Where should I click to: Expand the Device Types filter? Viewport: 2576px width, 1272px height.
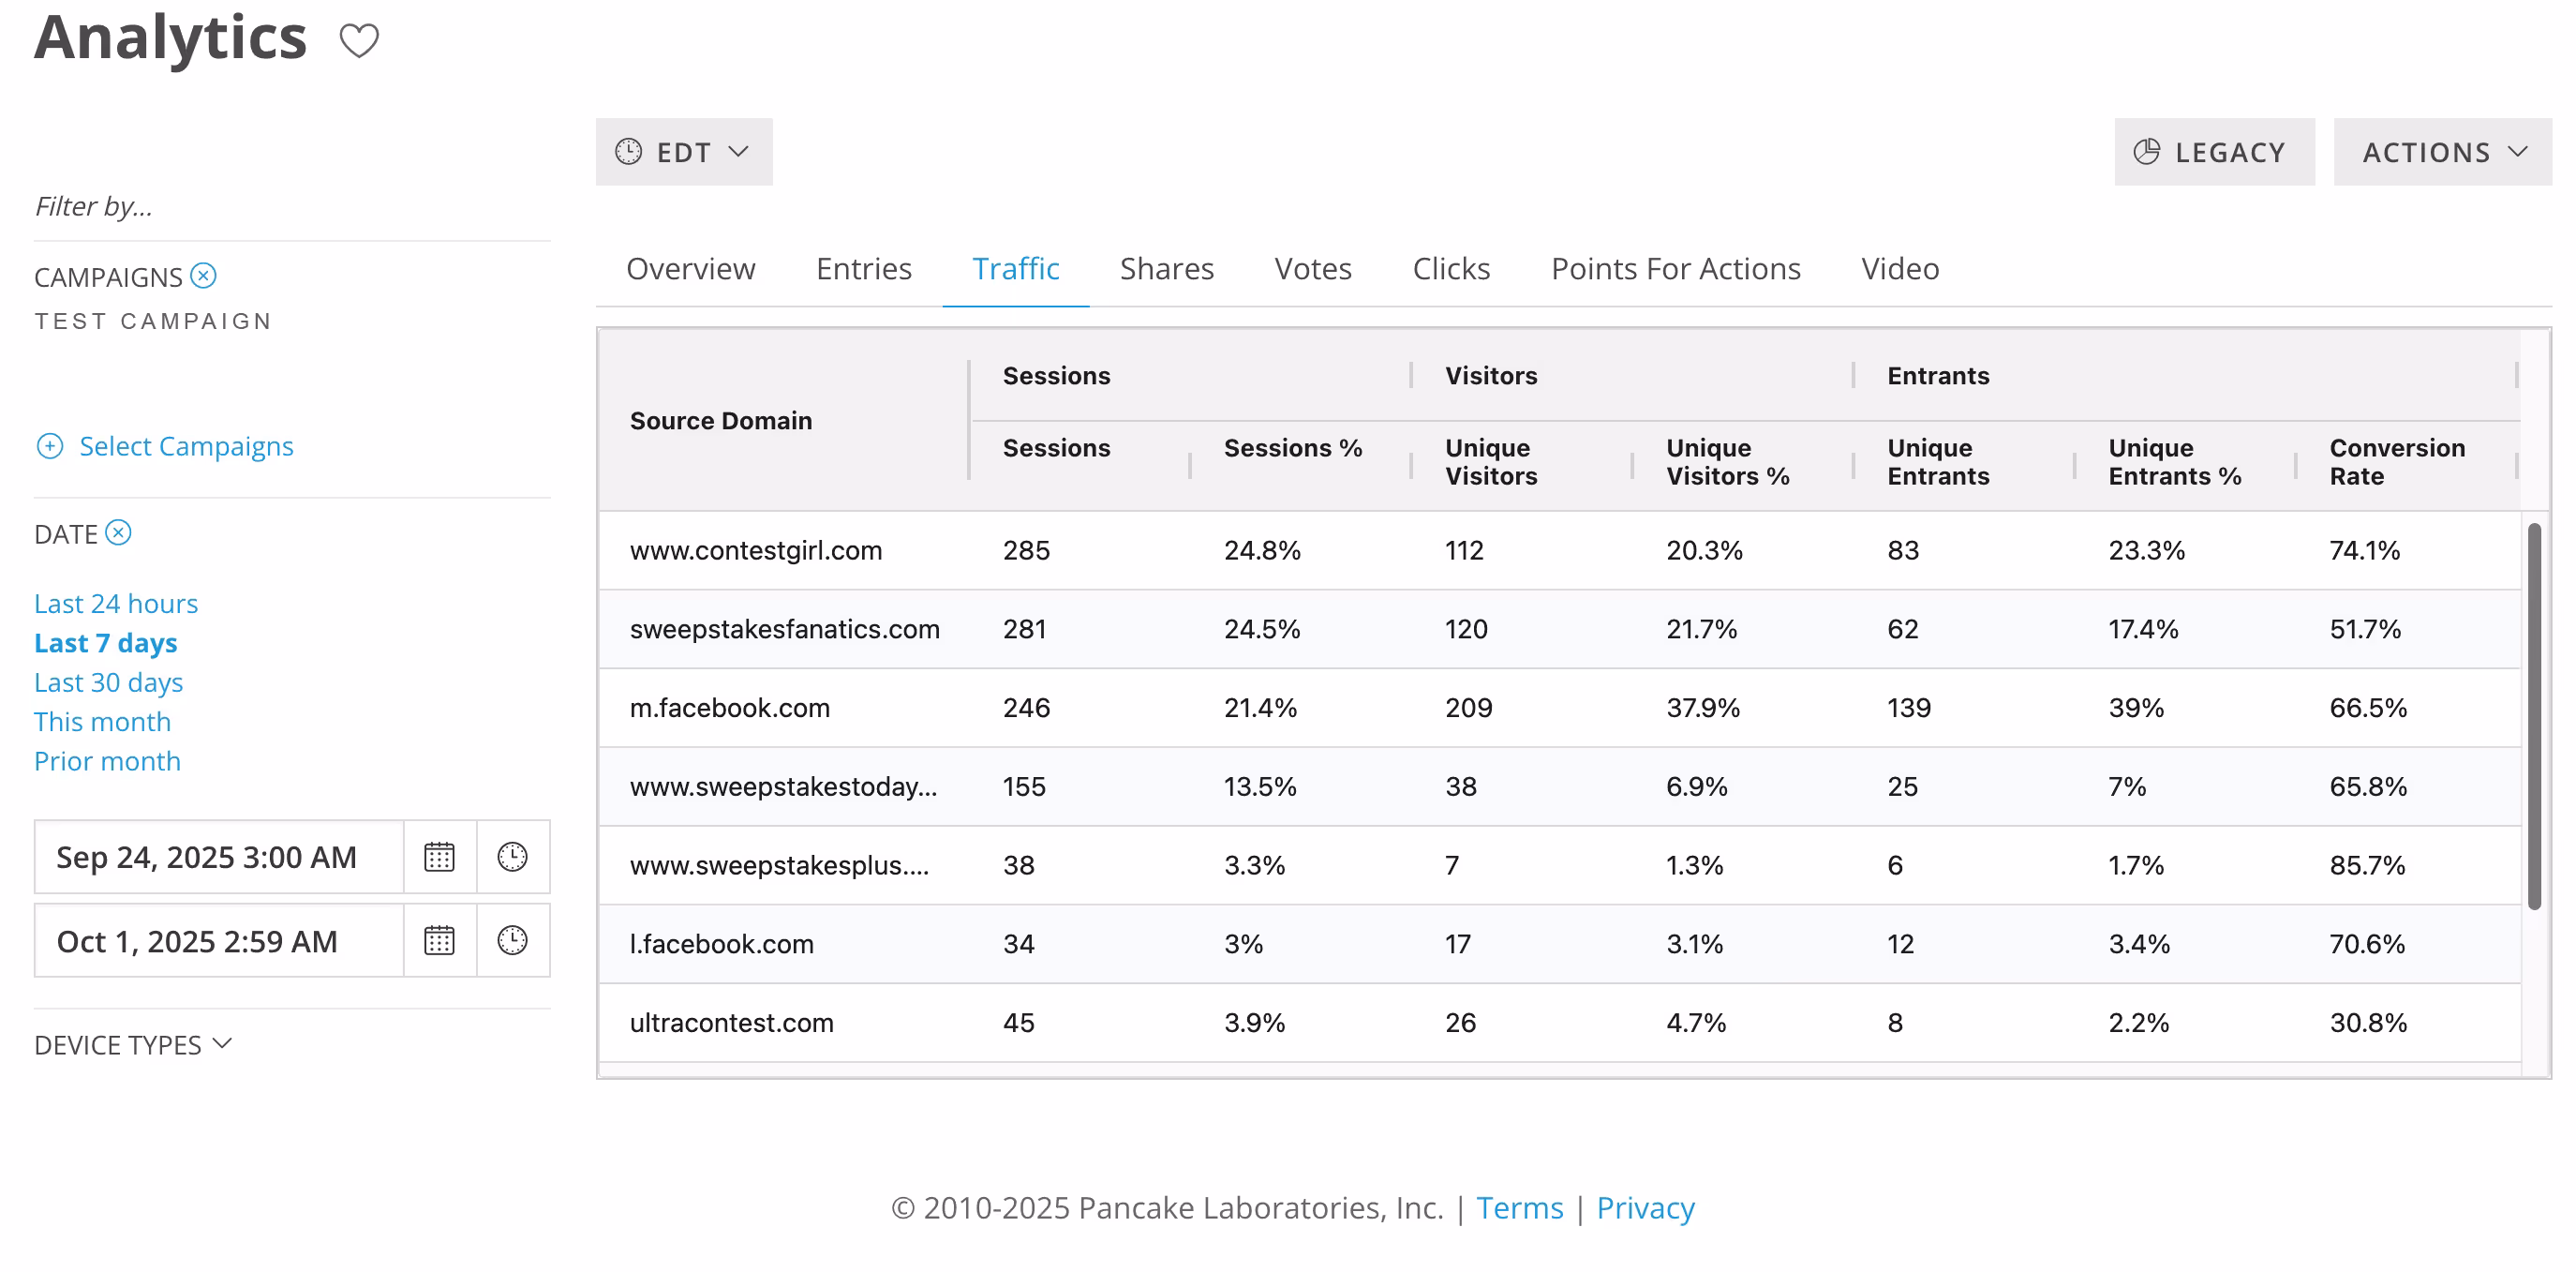[x=133, y=1044]
